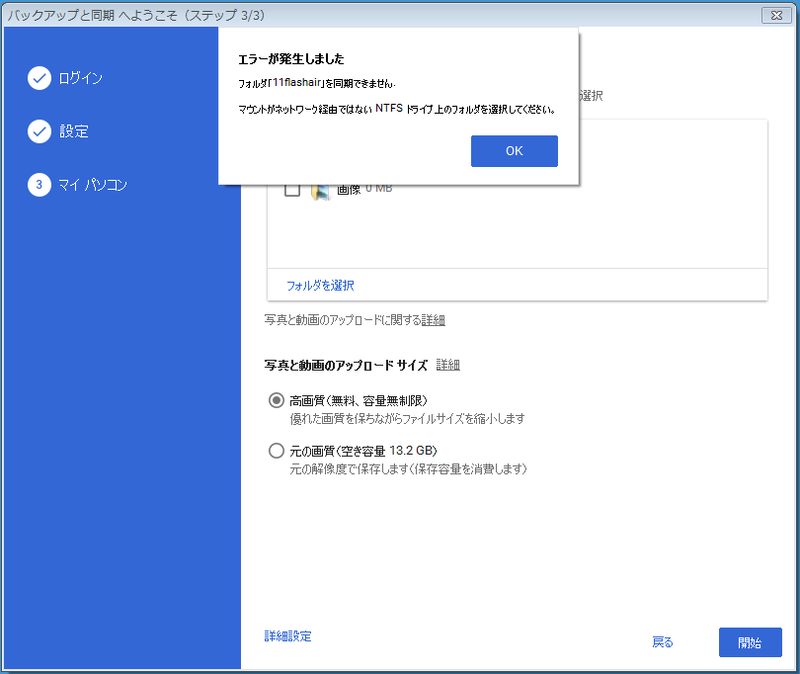Click the 戻る button
800x674 pixels.
tap(662, 642)
